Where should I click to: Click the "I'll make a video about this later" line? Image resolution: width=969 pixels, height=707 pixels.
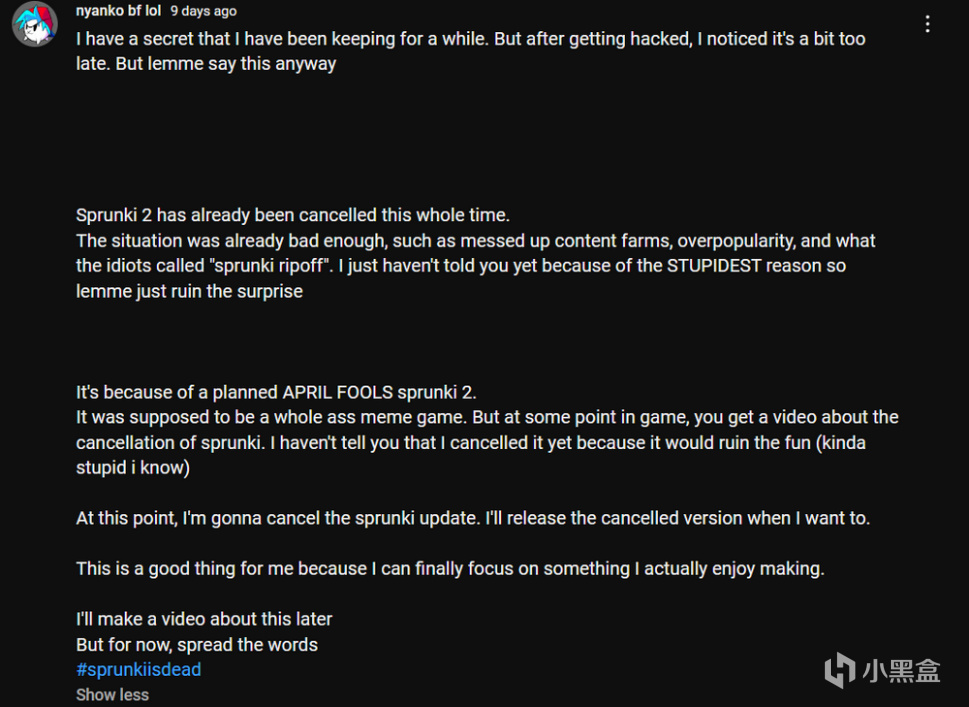click(204, 619)
